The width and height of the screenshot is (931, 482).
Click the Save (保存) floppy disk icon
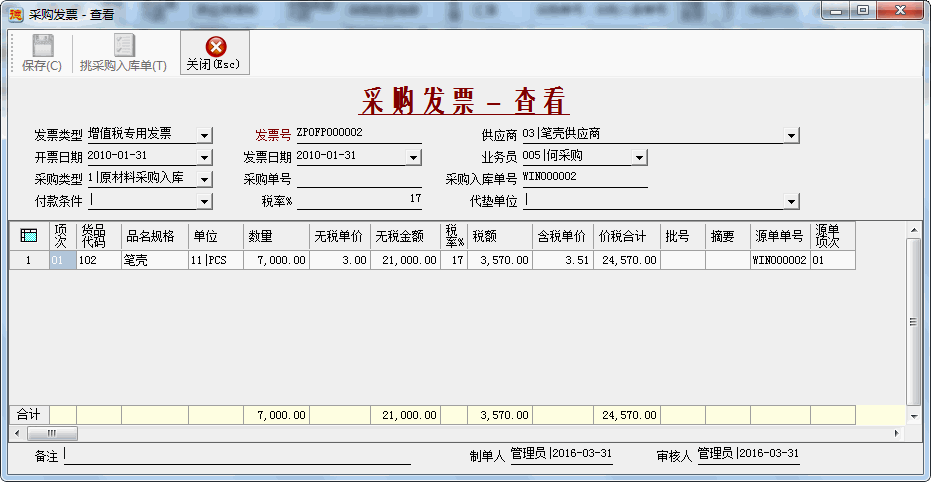tap(43, 45)
